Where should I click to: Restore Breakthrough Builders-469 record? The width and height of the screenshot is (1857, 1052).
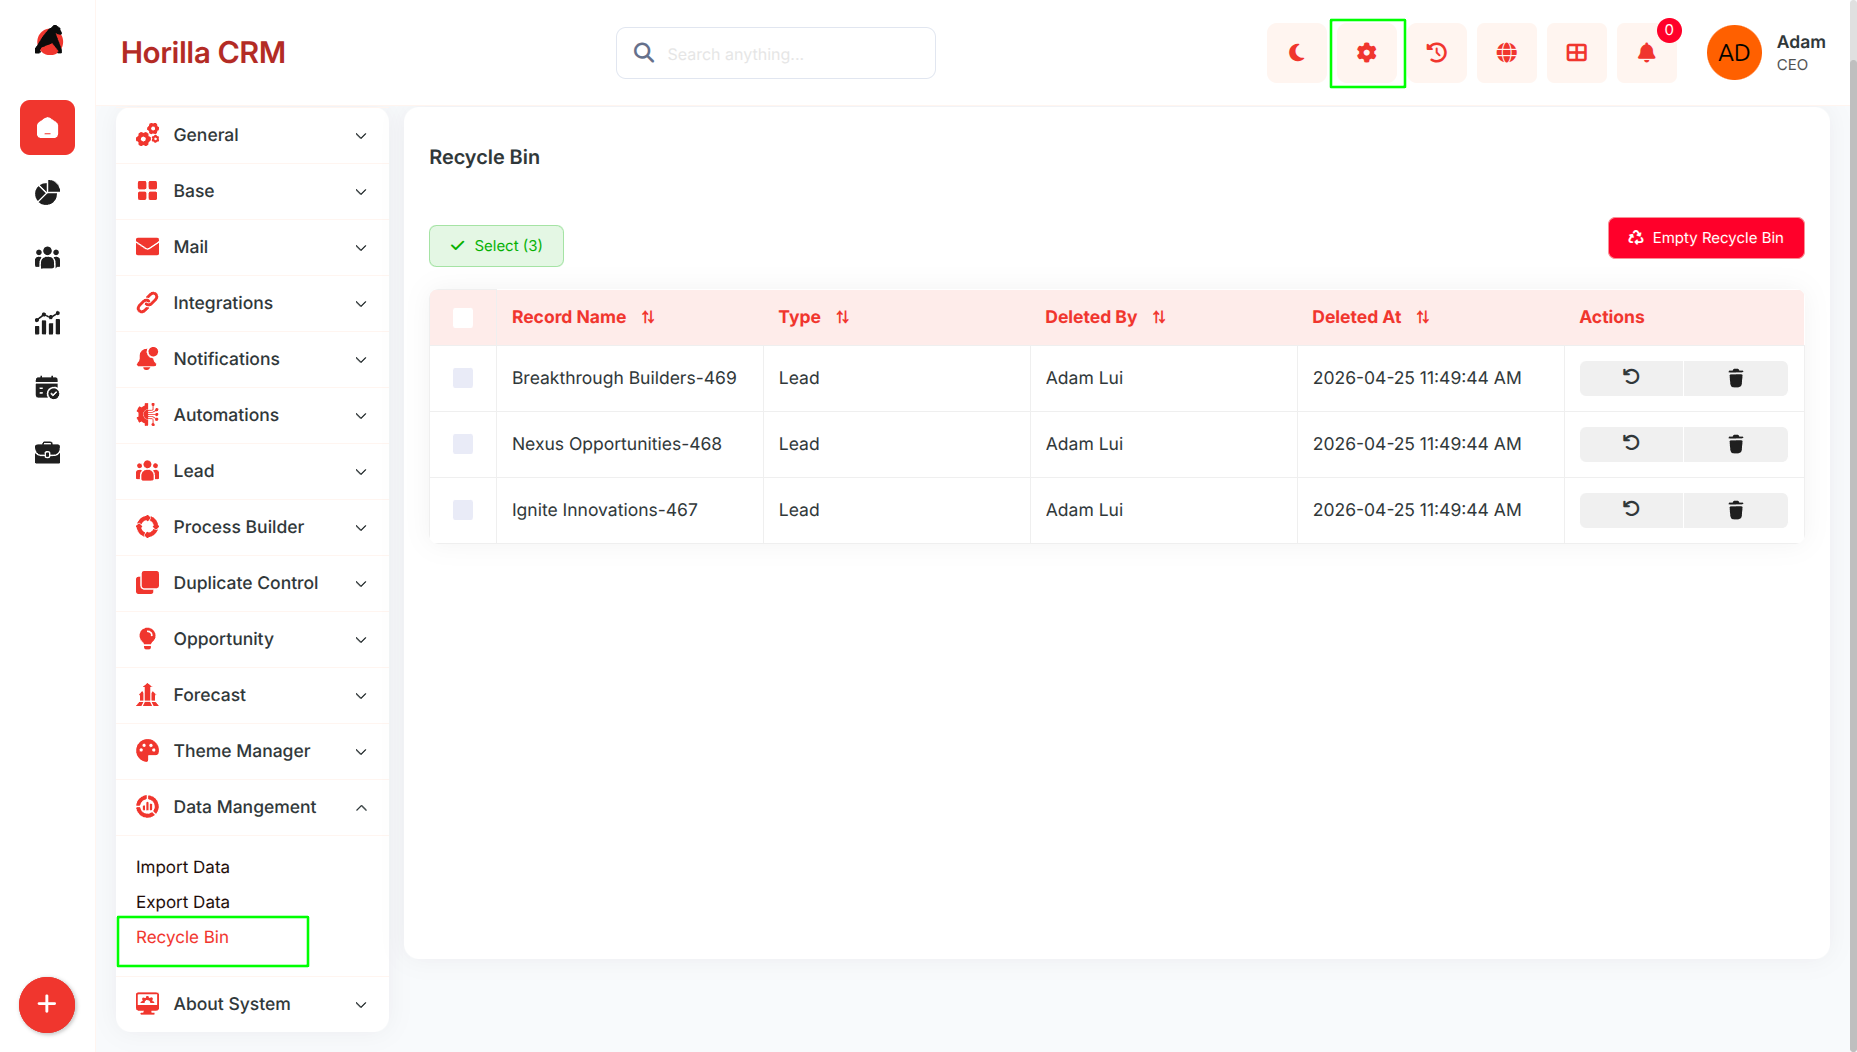[1631, 378]
